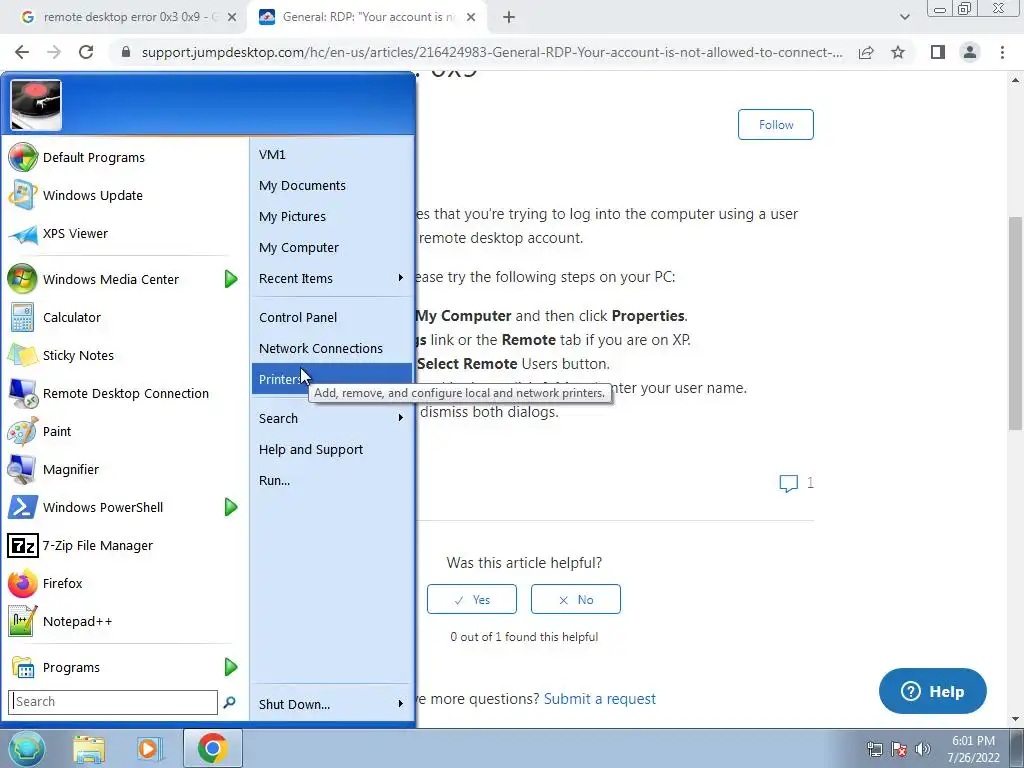Open Network Connections

332,348
